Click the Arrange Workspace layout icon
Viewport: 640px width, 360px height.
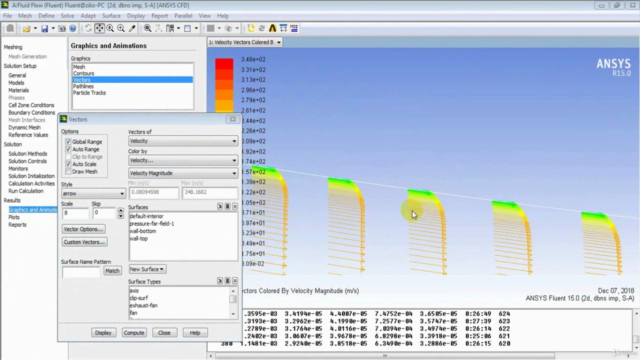[x=170, y=28]
